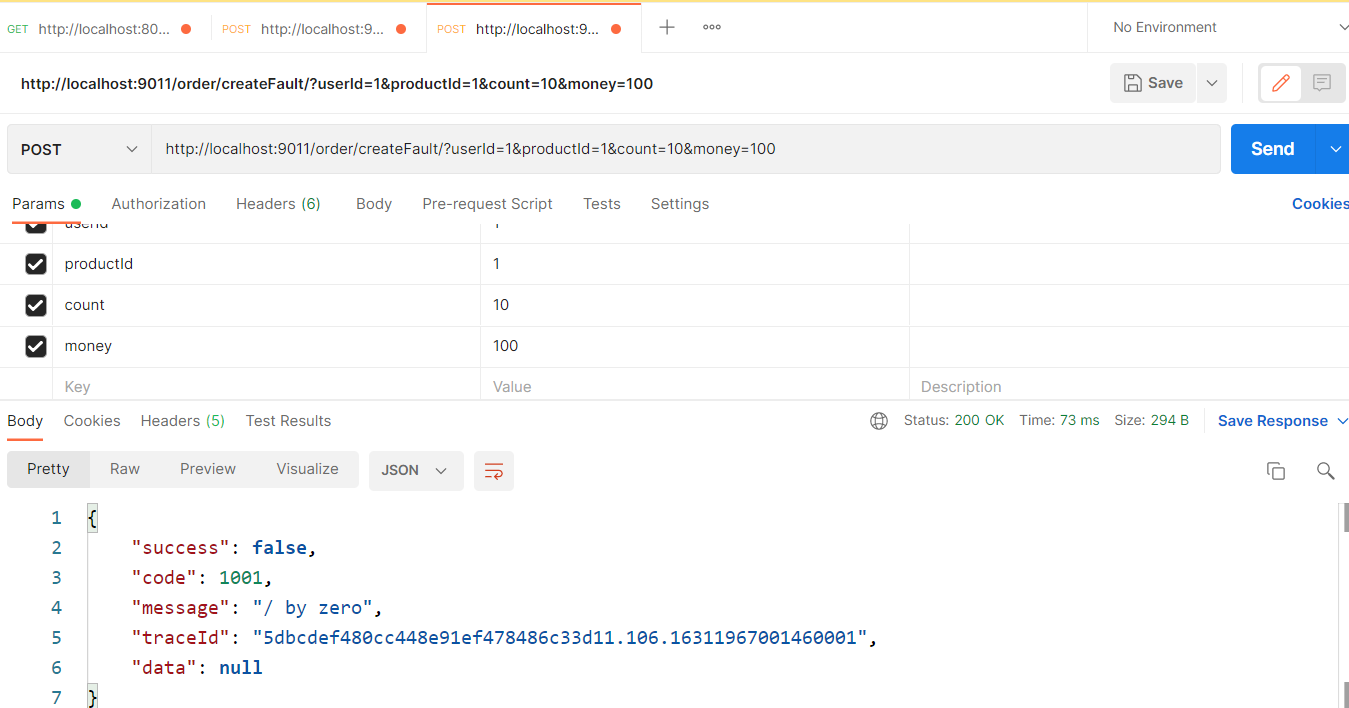Image resolution: width=1349 pixels, height=708 pixels.
Task: Open the POST method dropdown
Action: (x=79, y=149)
